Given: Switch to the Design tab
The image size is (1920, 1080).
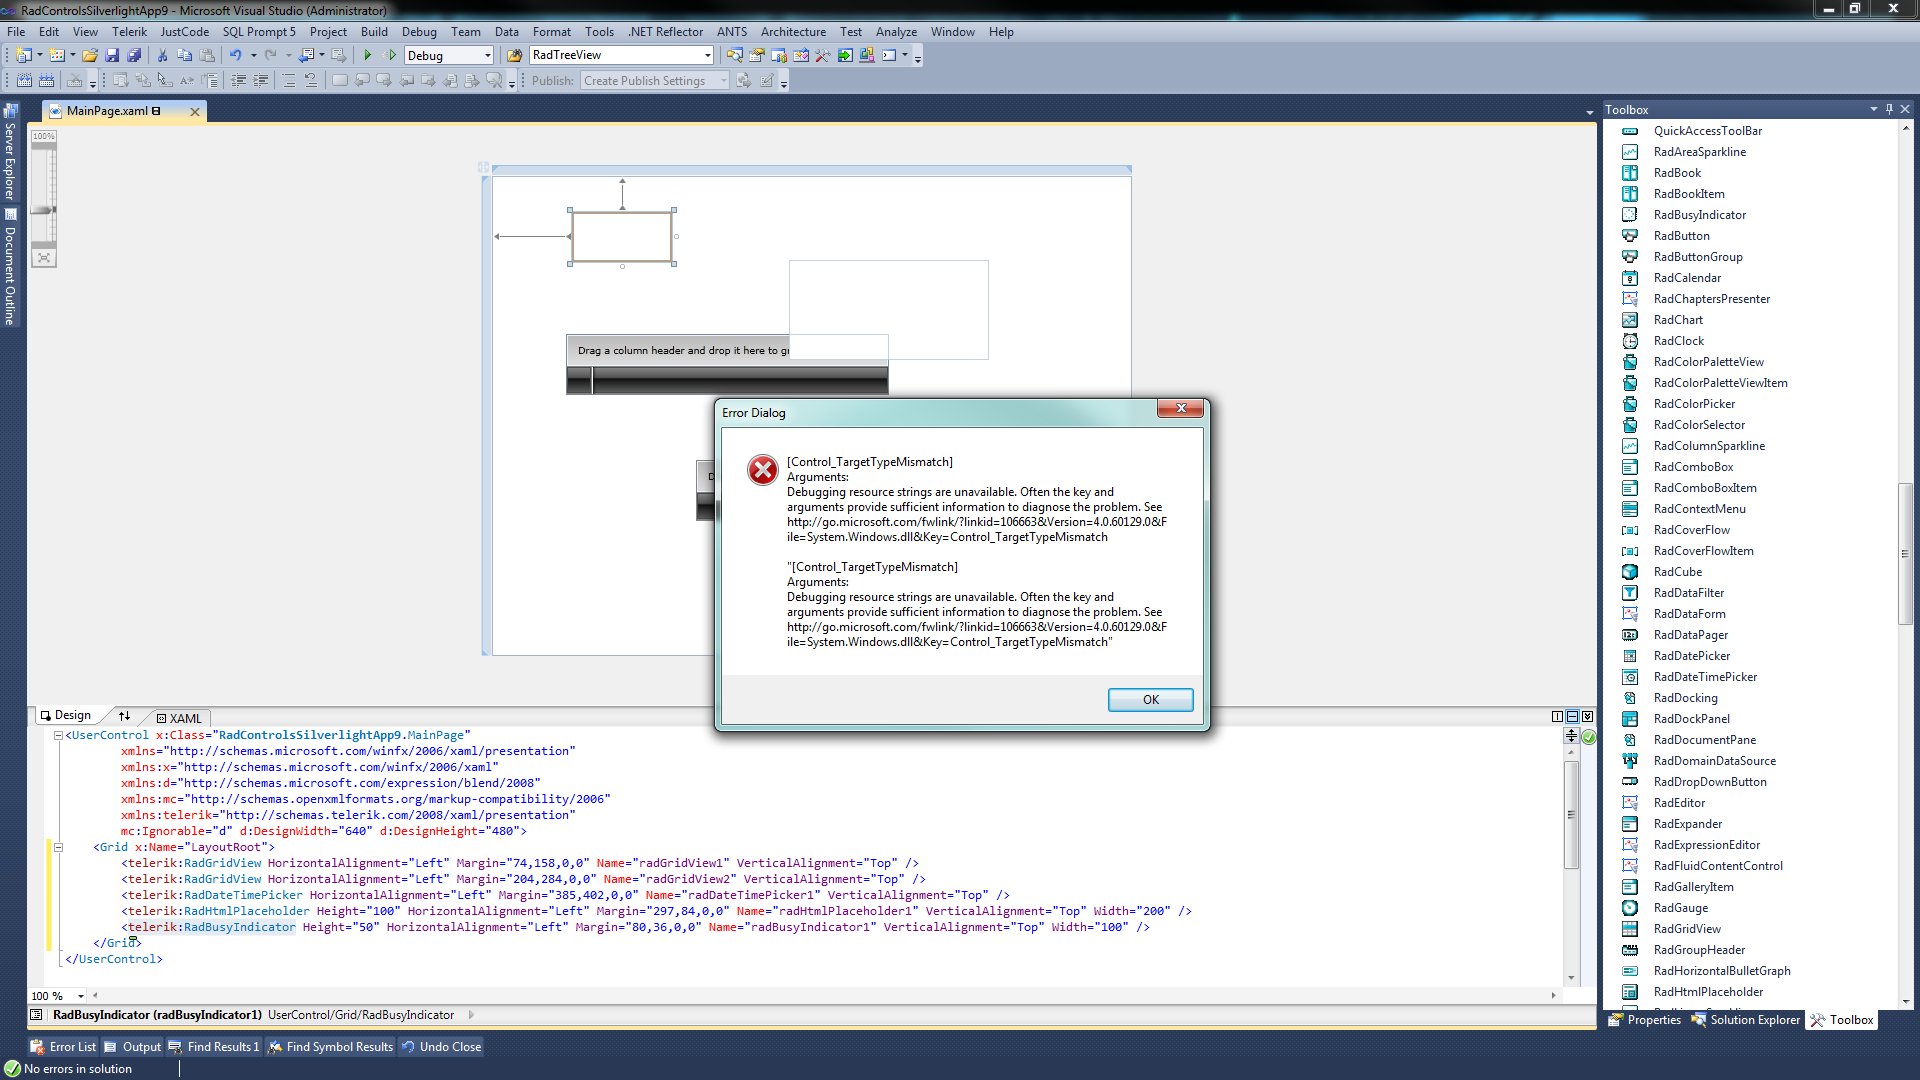Looking at the screenshot, I should pyautogui.click(x=66, y=715).
